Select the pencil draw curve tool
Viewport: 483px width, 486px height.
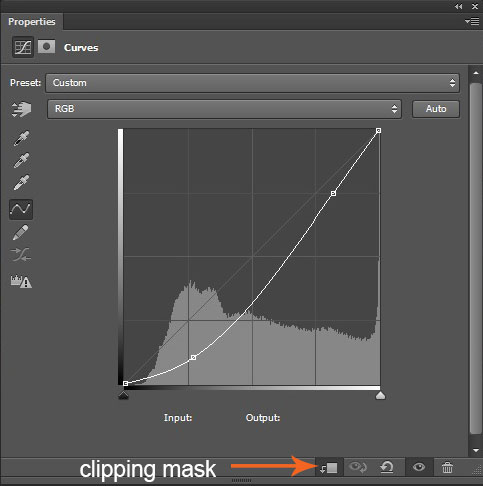[x=21, y=233]
